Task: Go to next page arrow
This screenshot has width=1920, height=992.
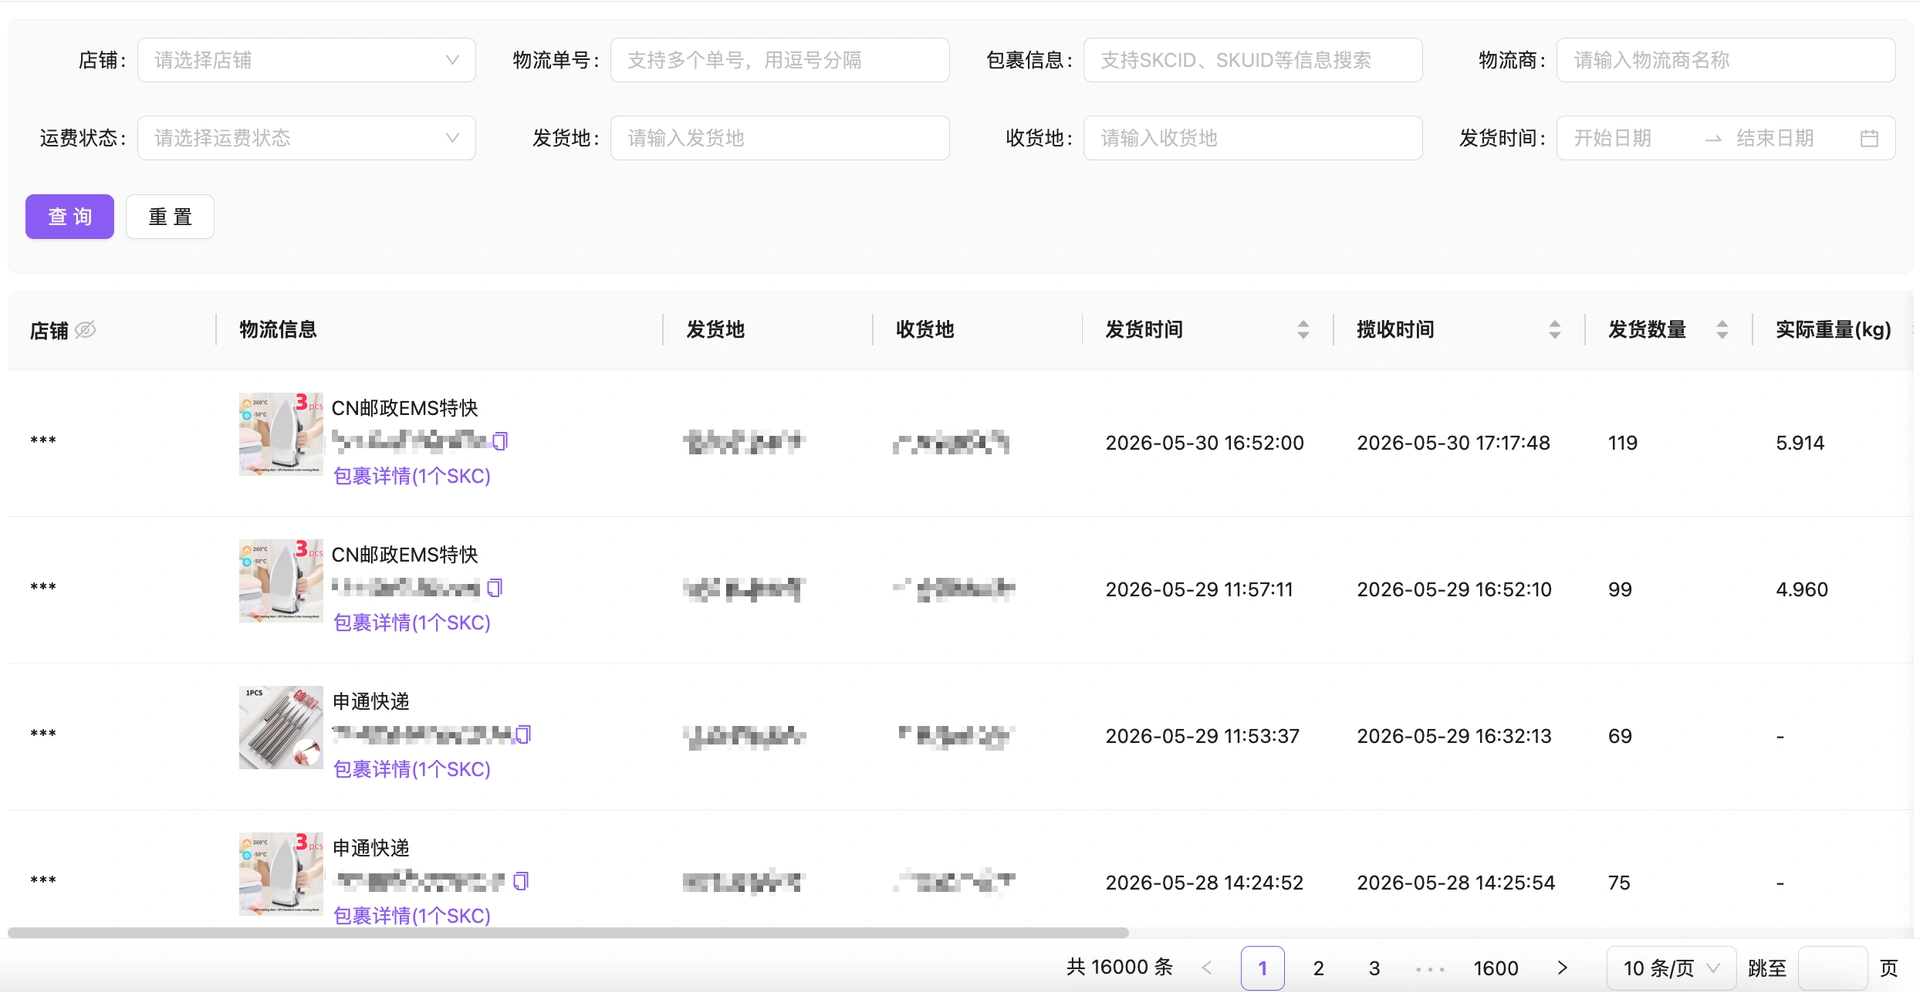Action: [x=1562, y=968]
